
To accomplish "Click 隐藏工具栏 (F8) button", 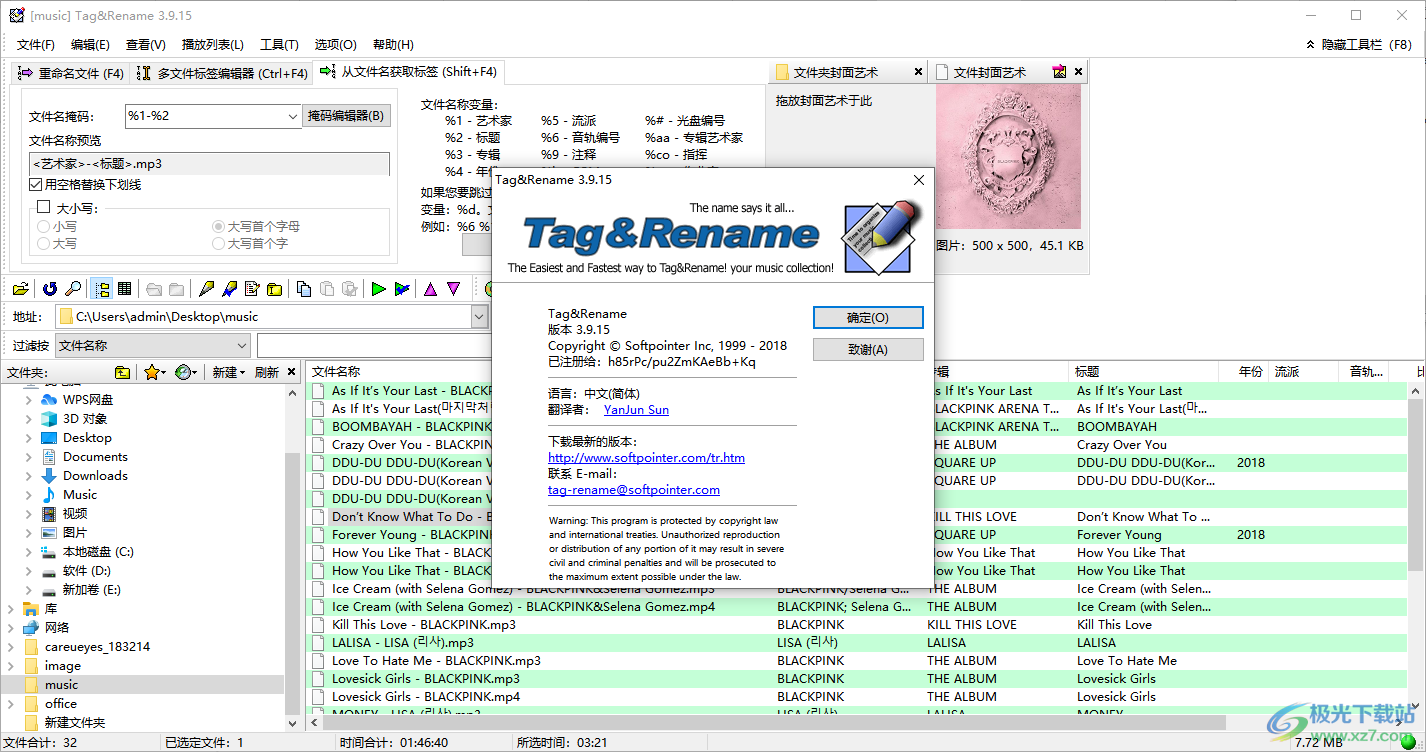I will tap(1359, 44).
